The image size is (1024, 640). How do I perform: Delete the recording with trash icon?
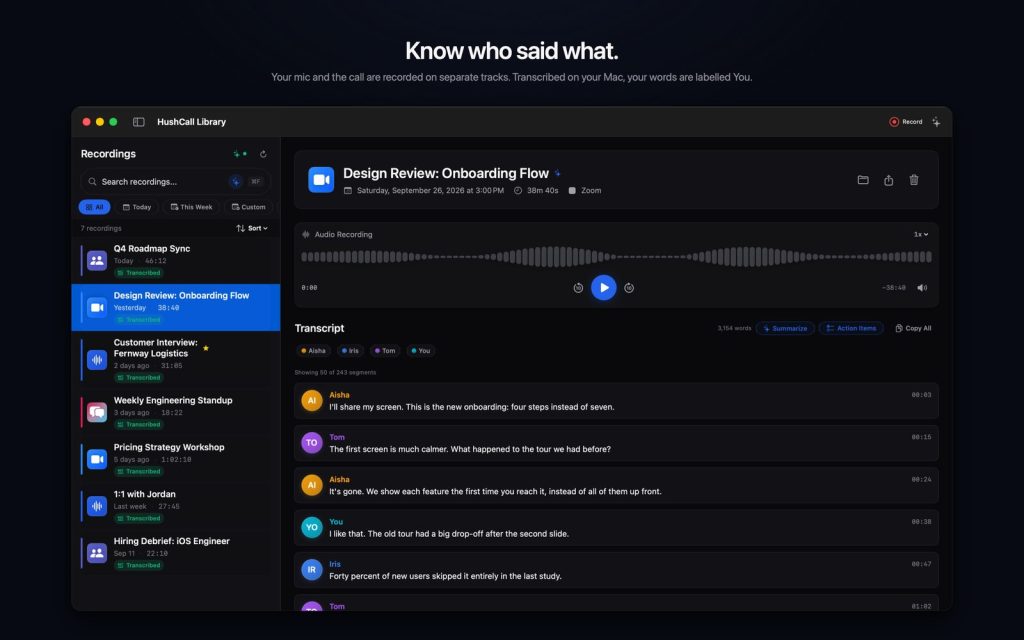click(x=914, y=180)
